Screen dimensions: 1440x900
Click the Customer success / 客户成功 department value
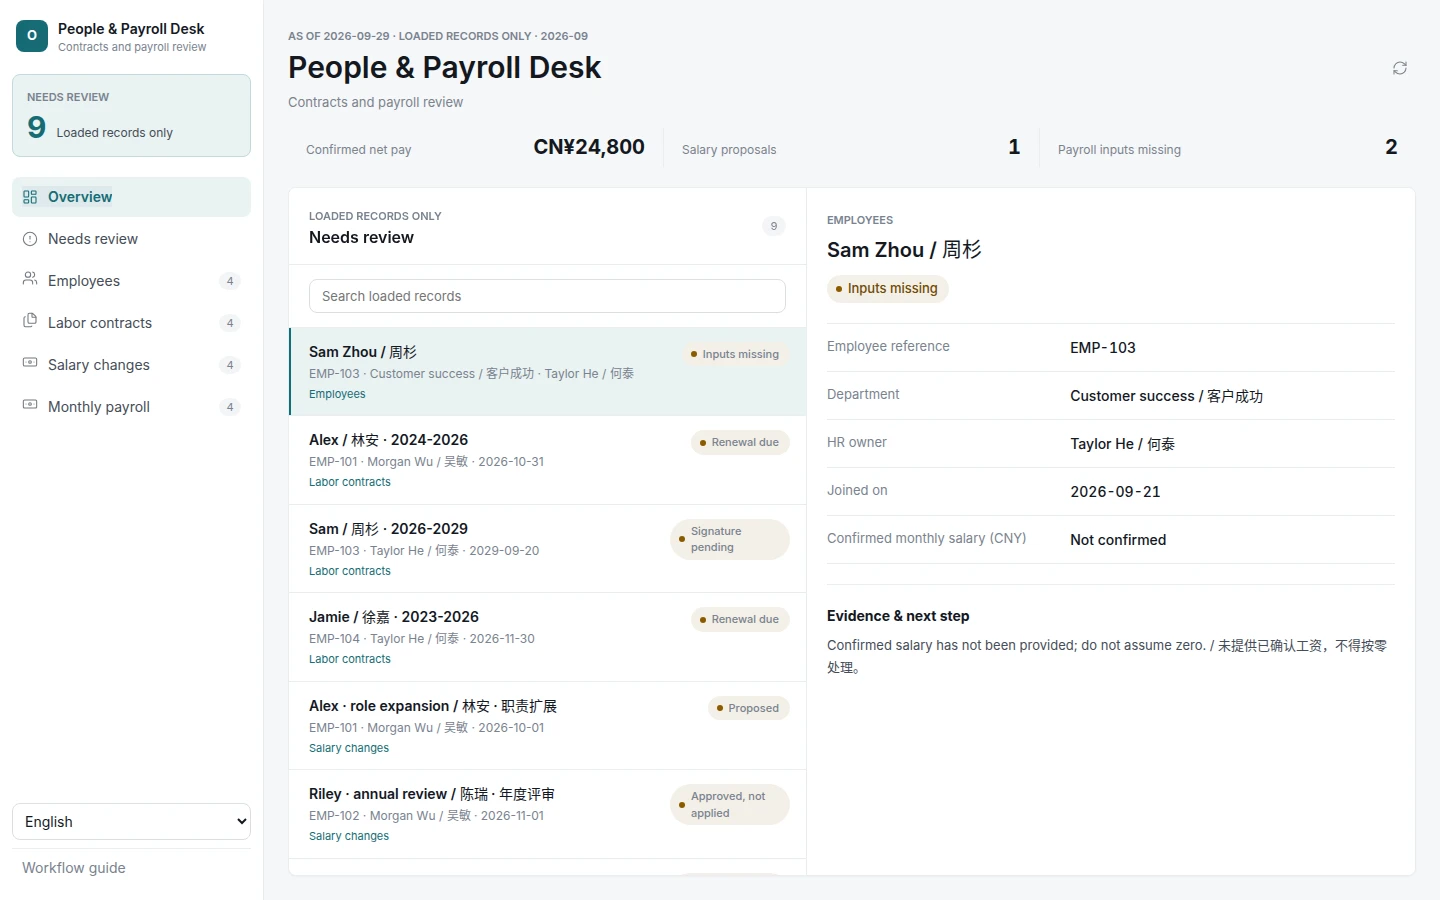tap(1166, 396)
